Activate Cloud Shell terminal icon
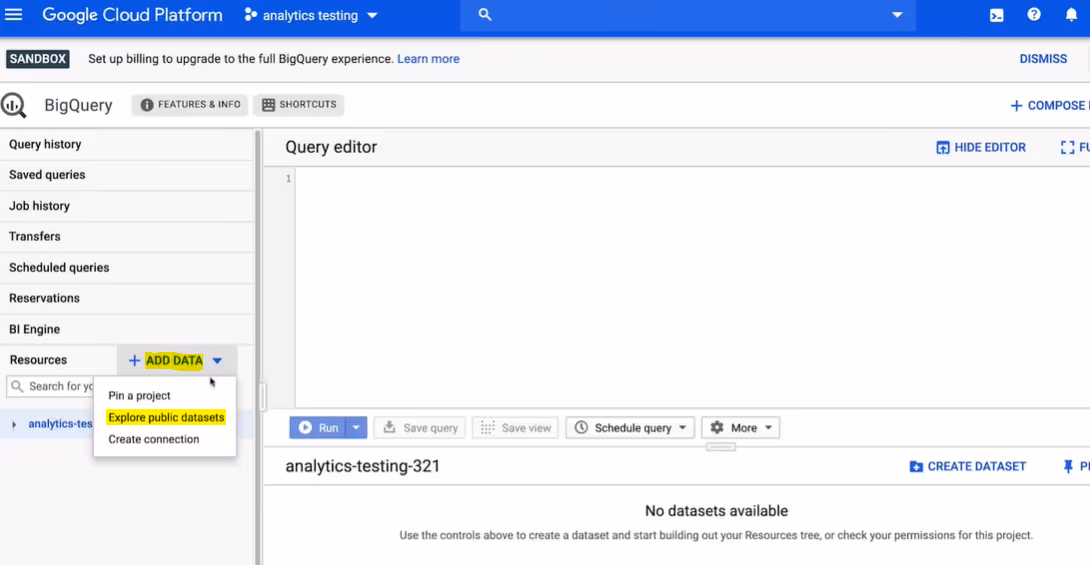 [997, 15]
